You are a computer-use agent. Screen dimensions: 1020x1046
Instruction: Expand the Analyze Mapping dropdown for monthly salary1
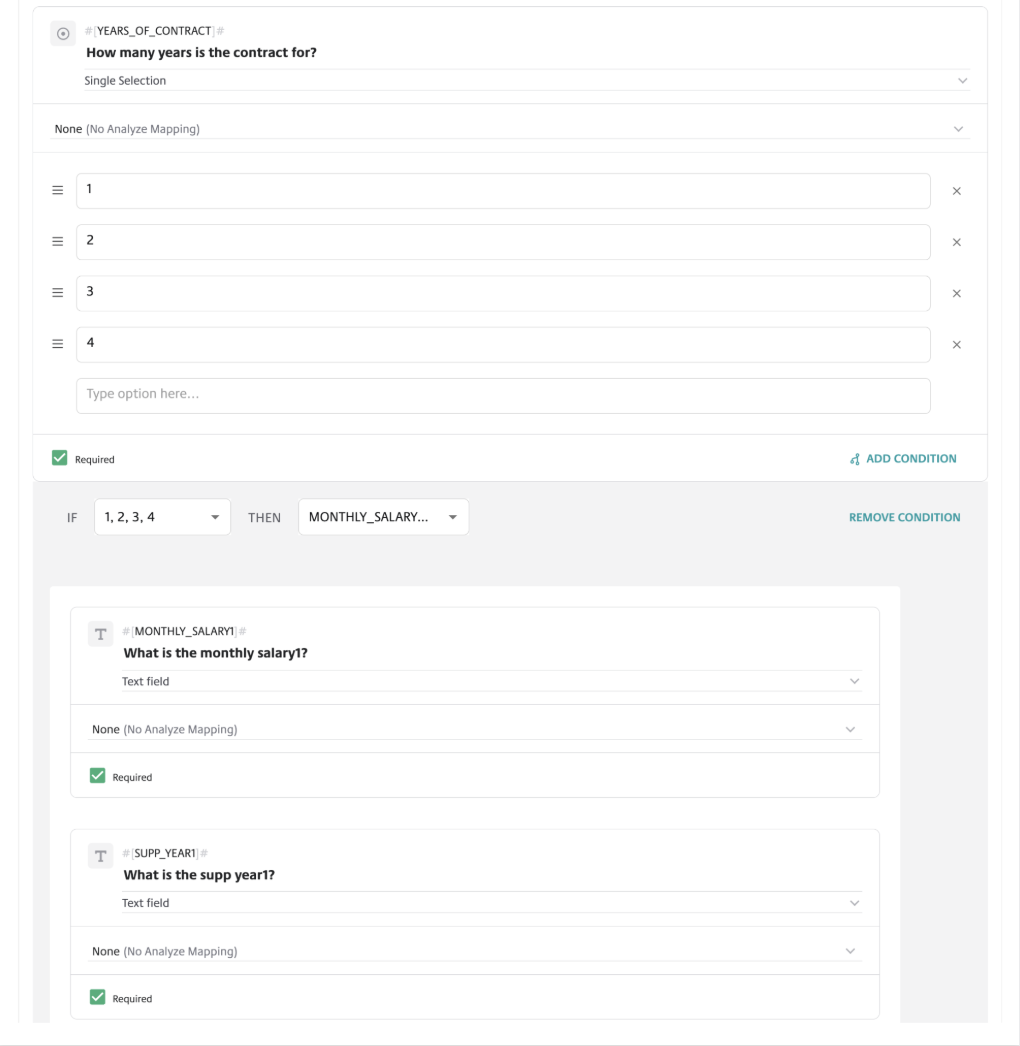pos(475,730)
